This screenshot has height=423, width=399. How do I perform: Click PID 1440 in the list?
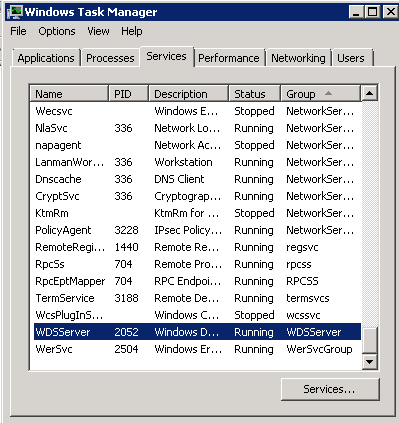coord(126,247)
